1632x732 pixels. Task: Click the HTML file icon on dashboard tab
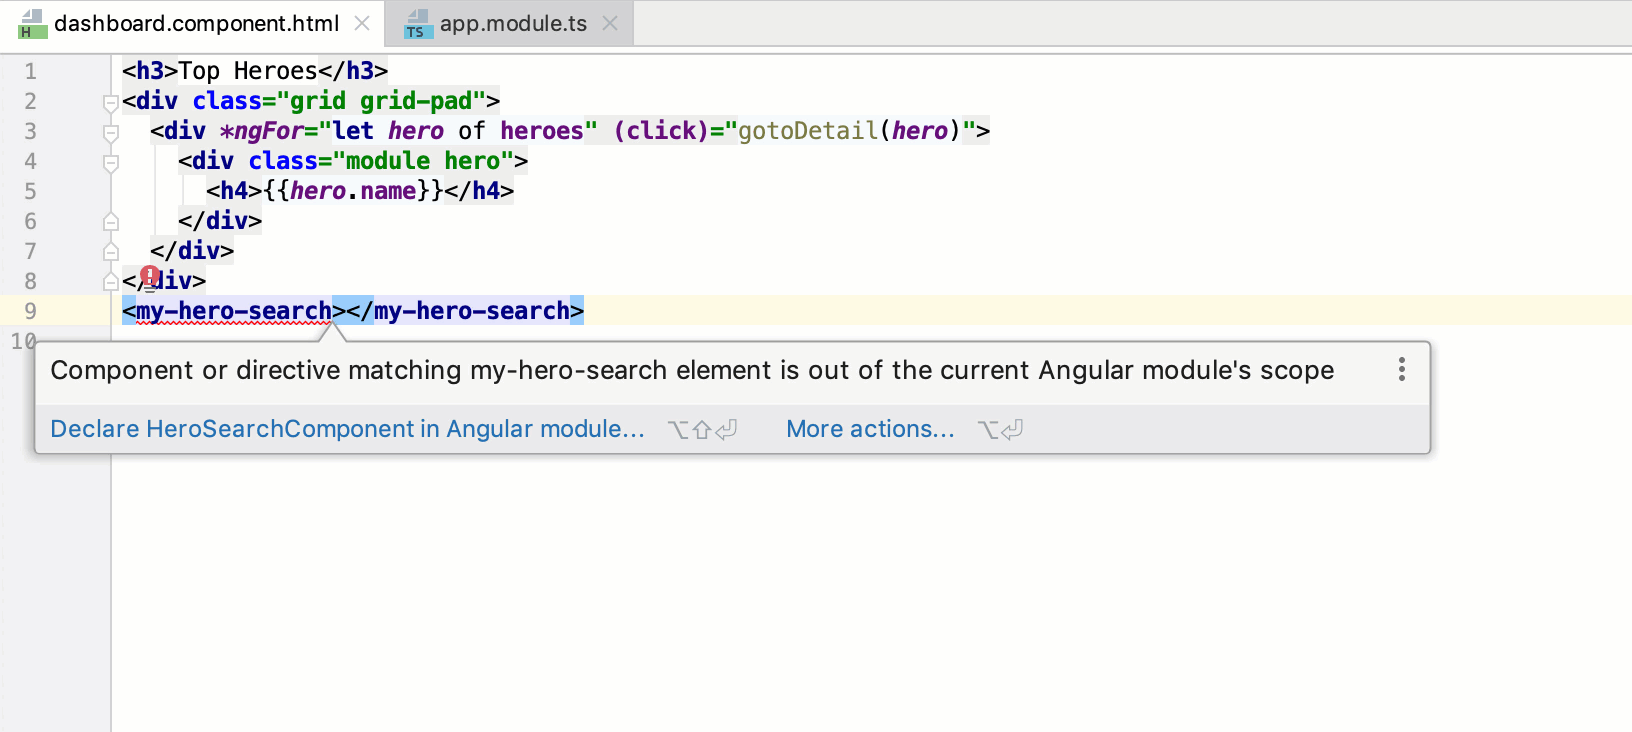coord(31,24)
